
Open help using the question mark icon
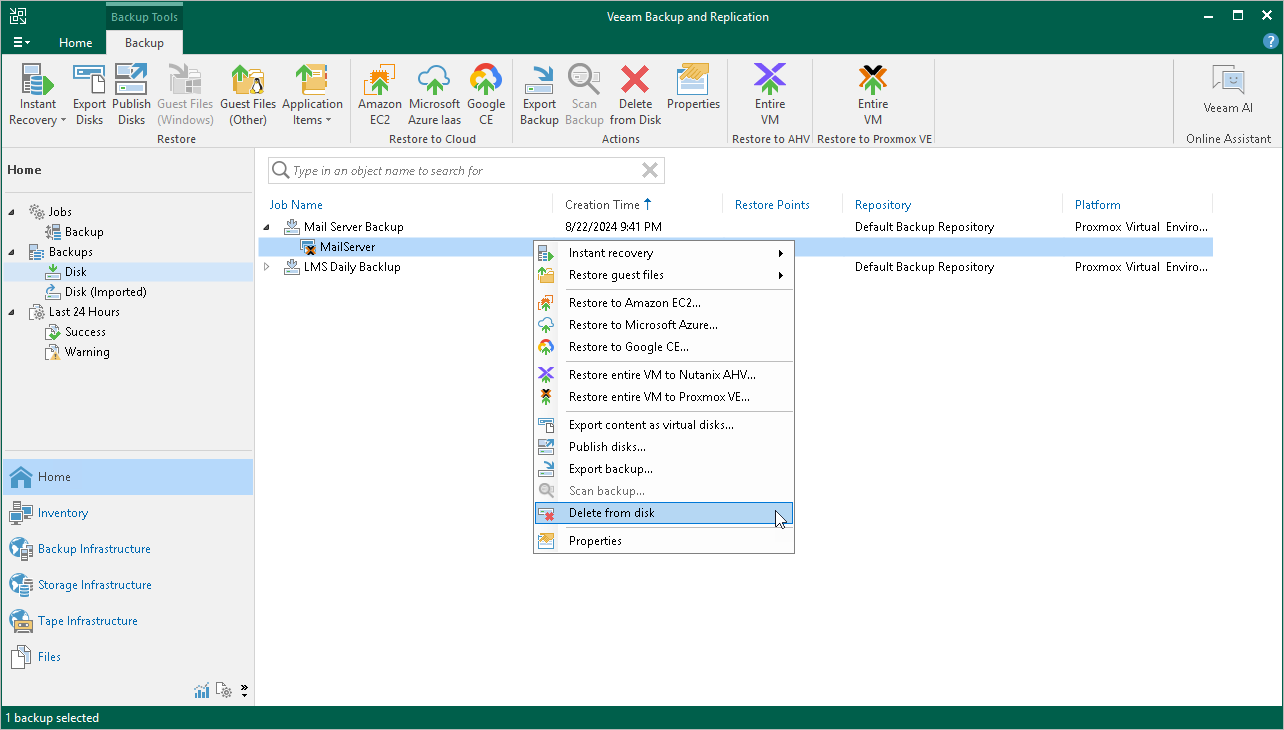(x=1270, y=42)
